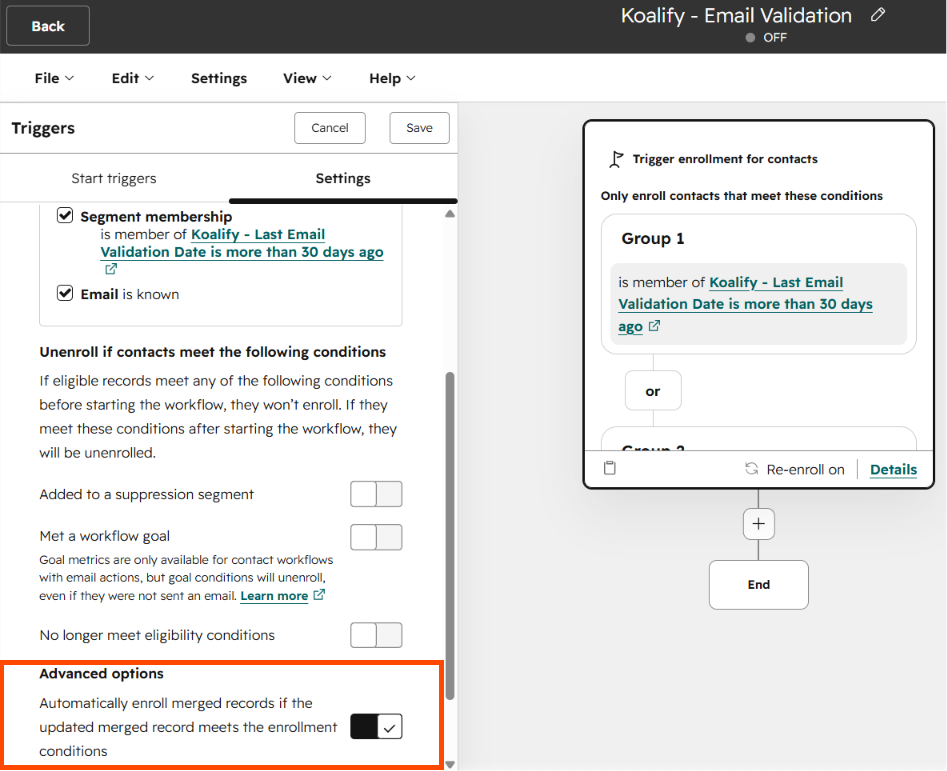The image size is (947, 771).
Task: Click the 'or' connector between groups
Action: [653, 391]
